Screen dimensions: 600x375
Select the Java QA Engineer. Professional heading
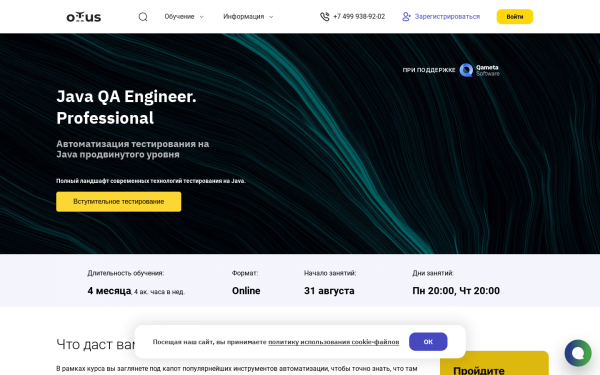(126, 107)
